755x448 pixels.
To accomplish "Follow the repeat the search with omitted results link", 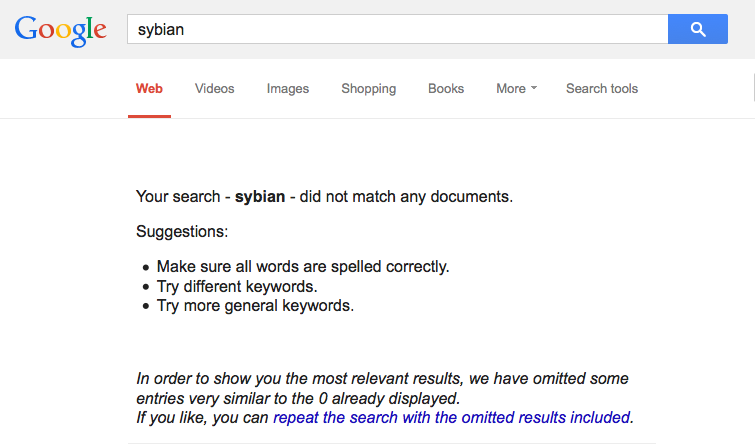I will (452, 417).
